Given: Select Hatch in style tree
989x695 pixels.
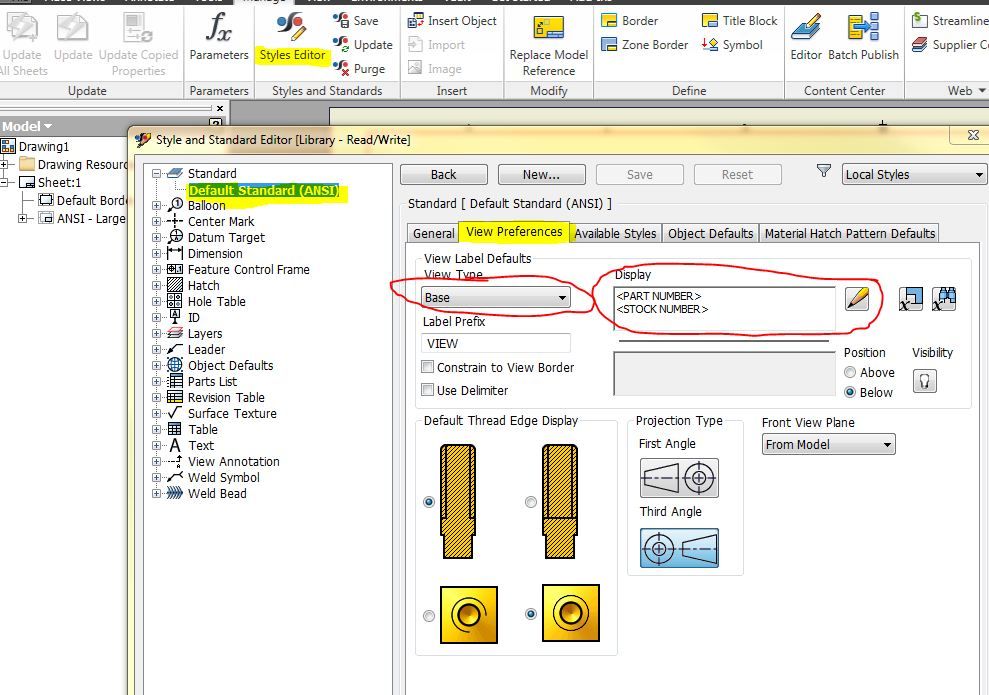Looking at the screenshot, I should 203,286.
